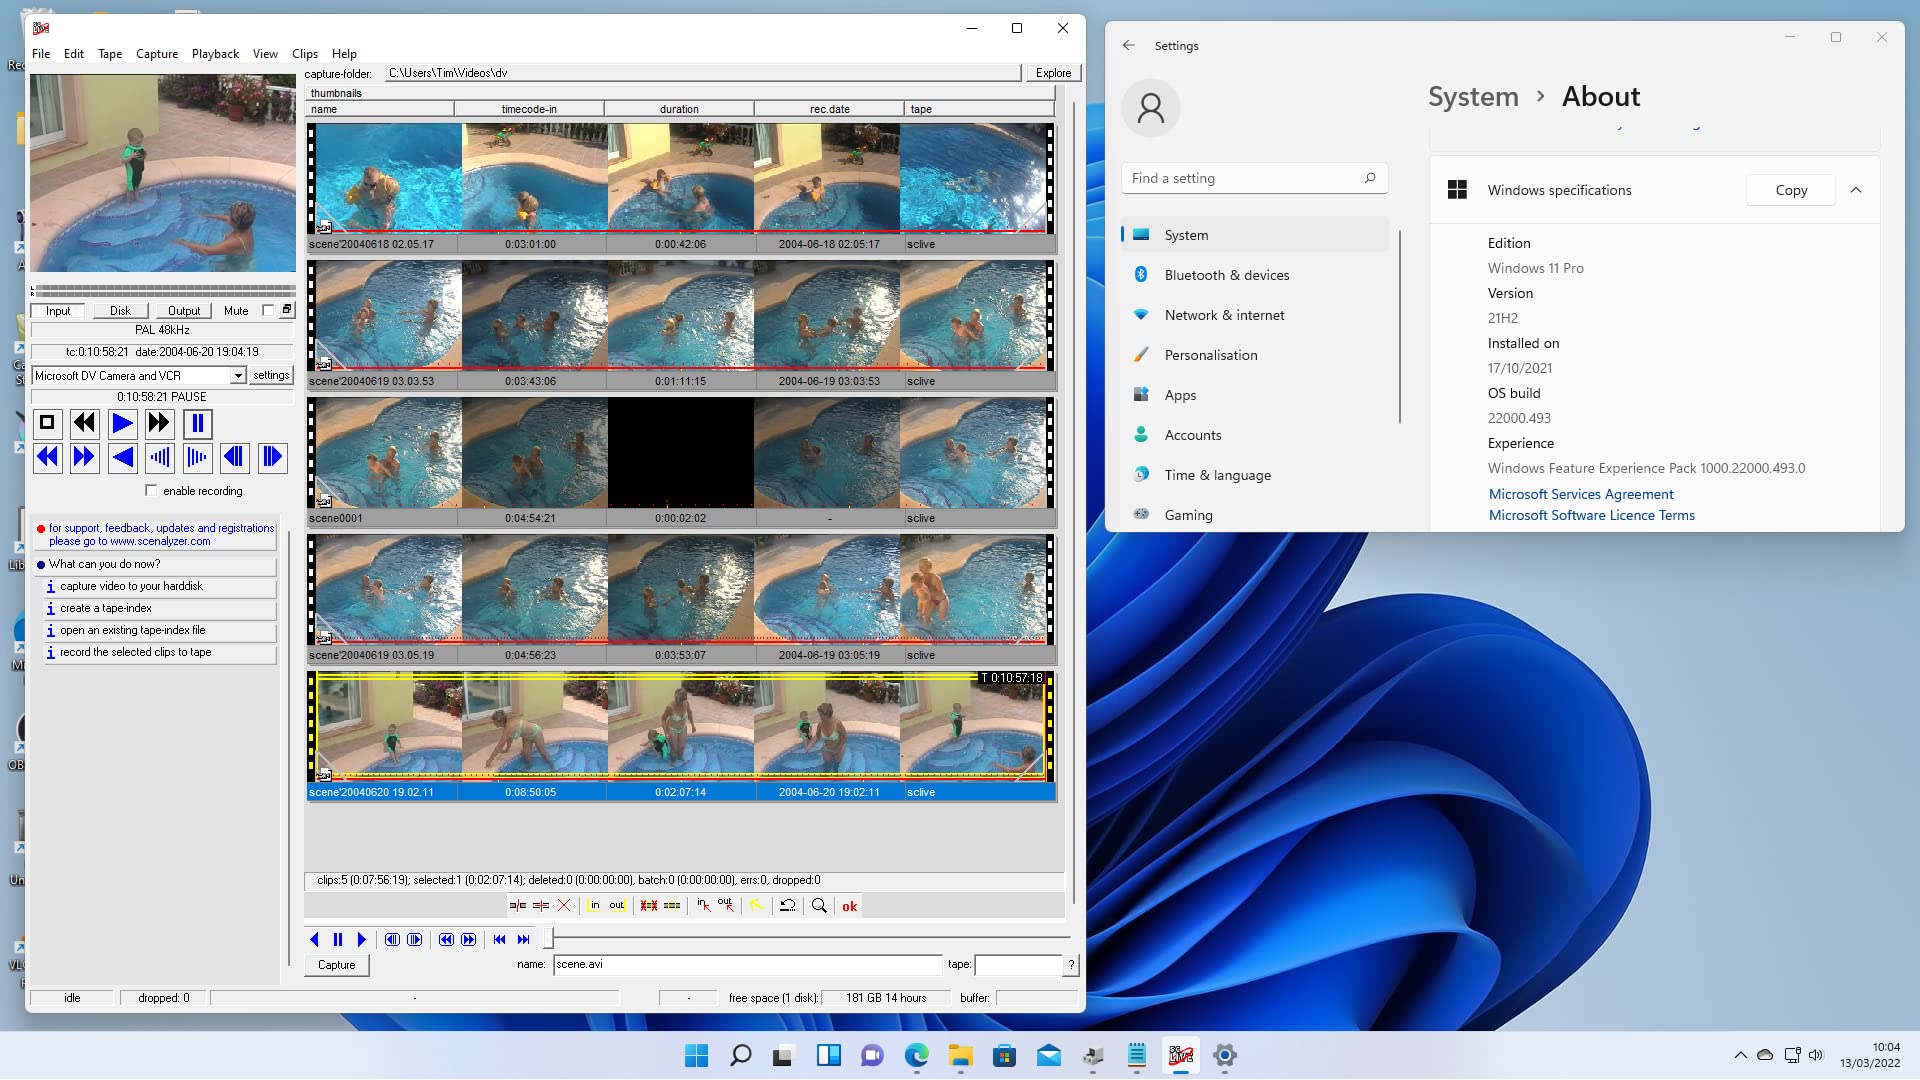Set the out point marker

(617, 905)
